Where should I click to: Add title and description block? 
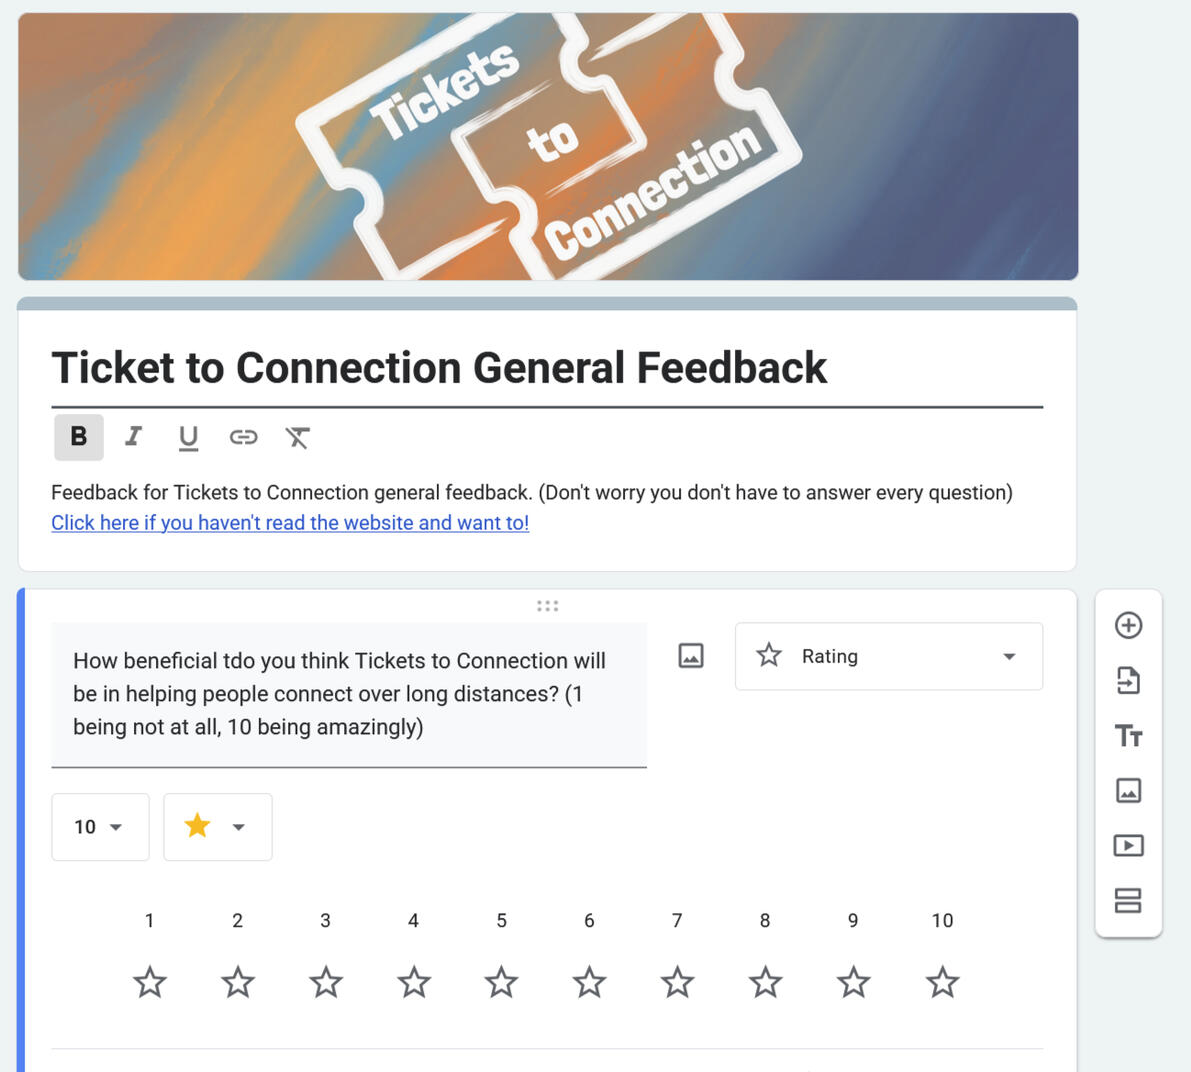tap(1128, 736)
